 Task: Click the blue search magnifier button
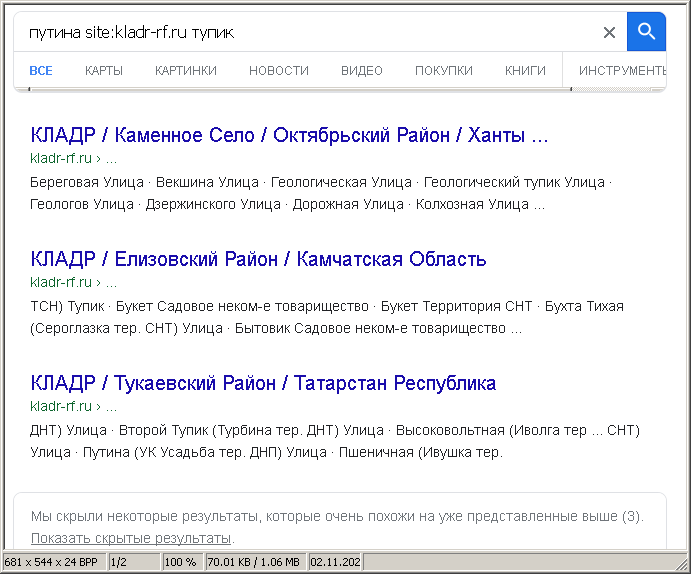(x=646, y=32)
